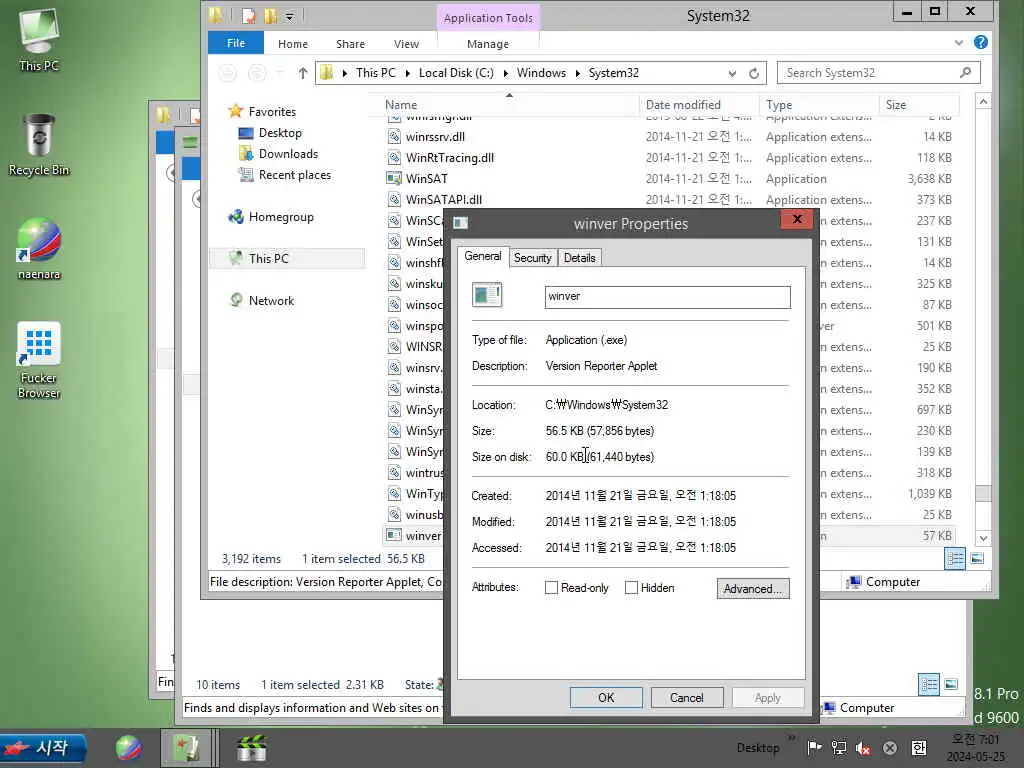
Task: Select the winrssrv.dll file
Action: click(x=435, y=137)
